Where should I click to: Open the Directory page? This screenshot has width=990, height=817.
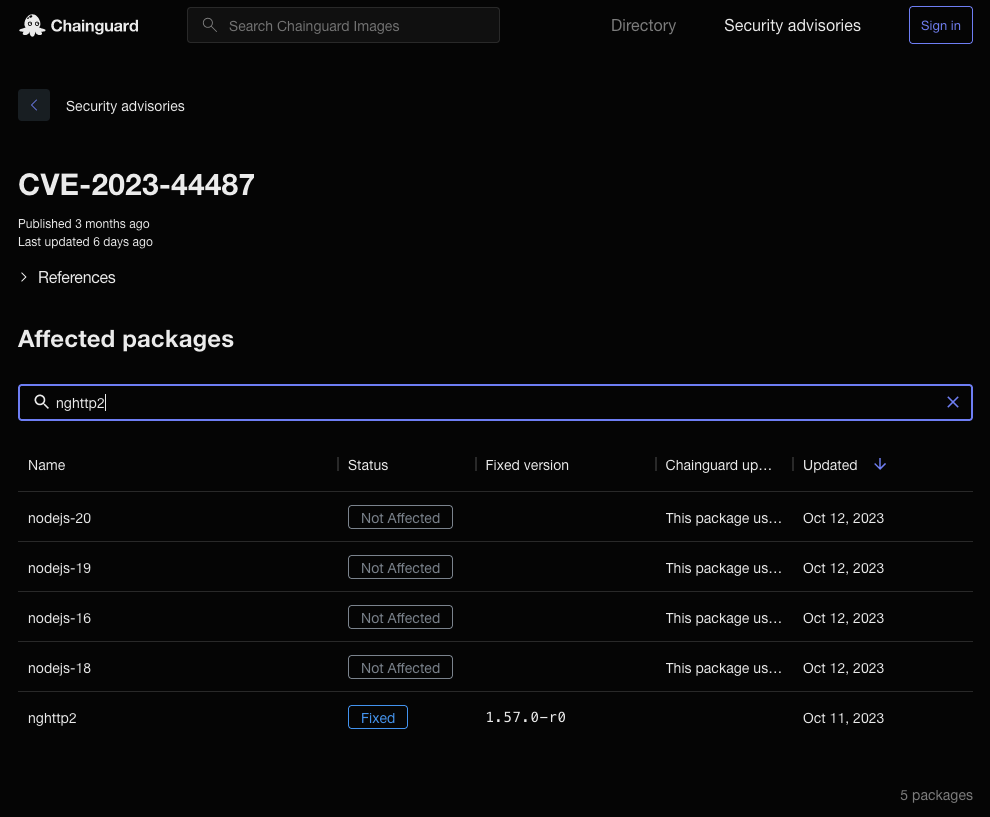coord(643,25)
